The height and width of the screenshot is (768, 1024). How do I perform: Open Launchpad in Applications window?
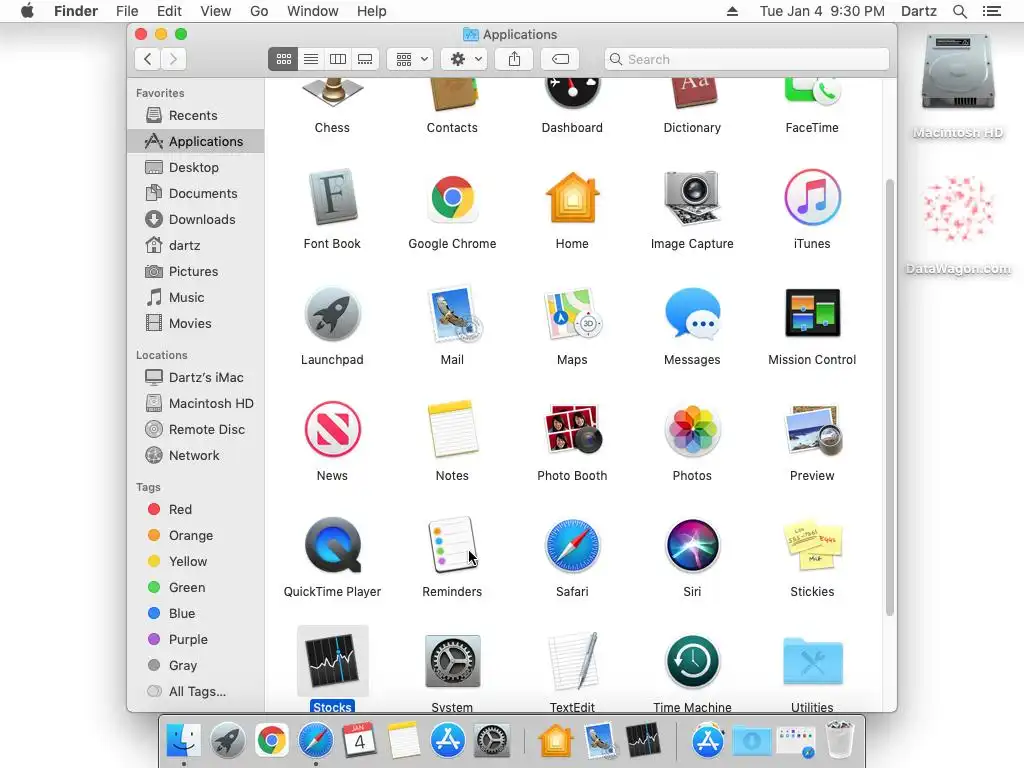tap(332, 314)
